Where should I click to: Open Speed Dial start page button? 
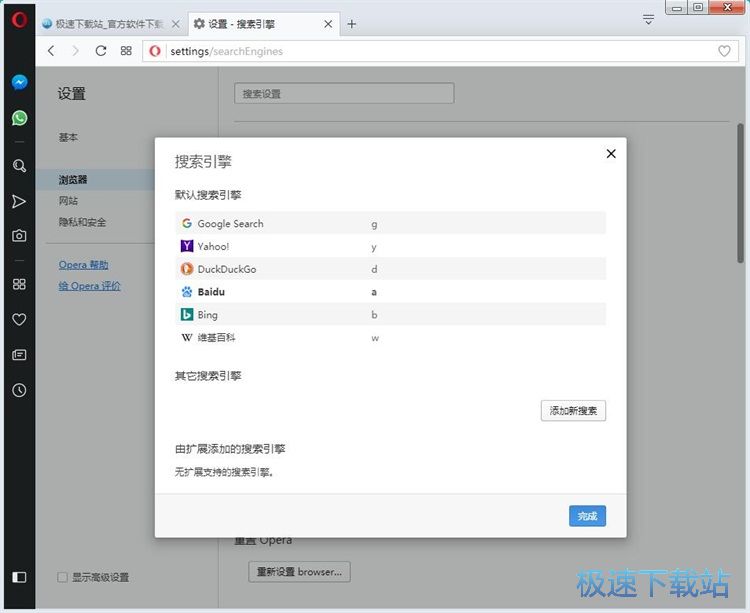[x=126, y=51]
